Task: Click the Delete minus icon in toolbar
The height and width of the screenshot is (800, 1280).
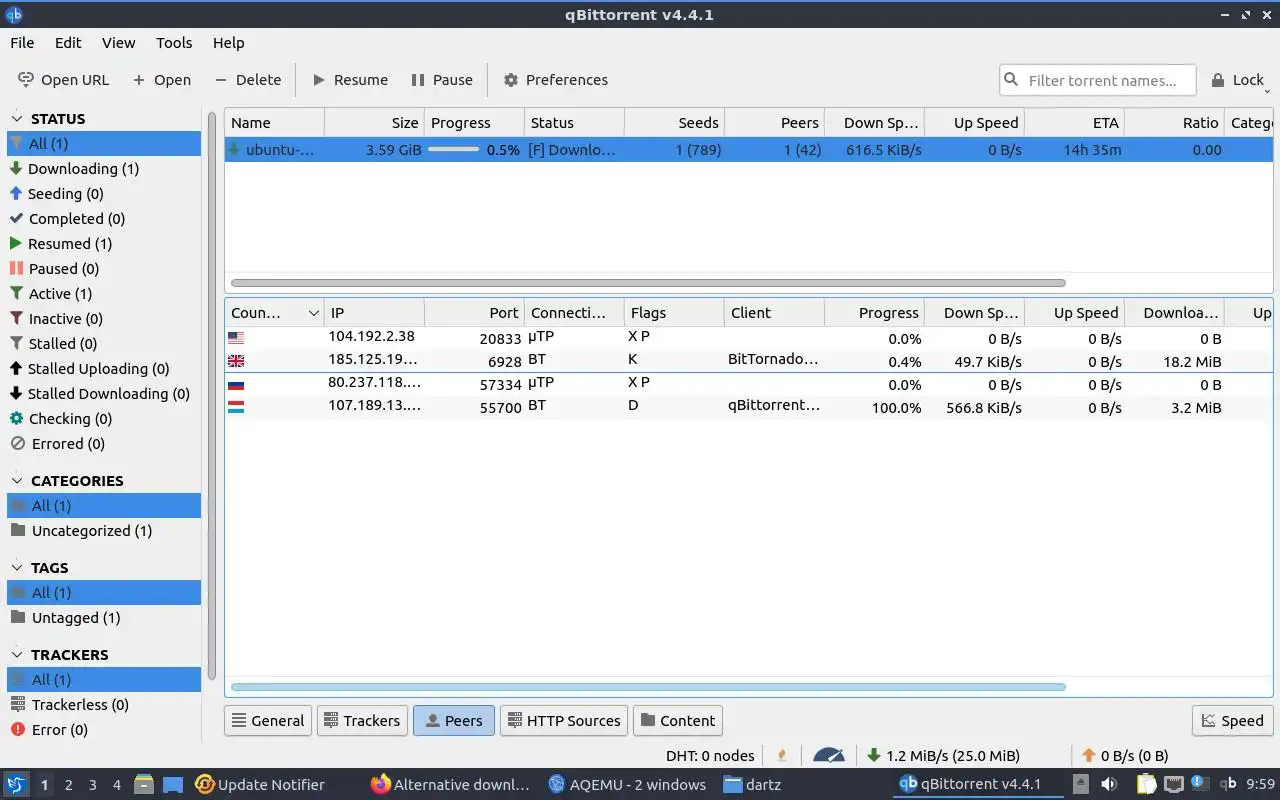Action: tap(221, 80)
